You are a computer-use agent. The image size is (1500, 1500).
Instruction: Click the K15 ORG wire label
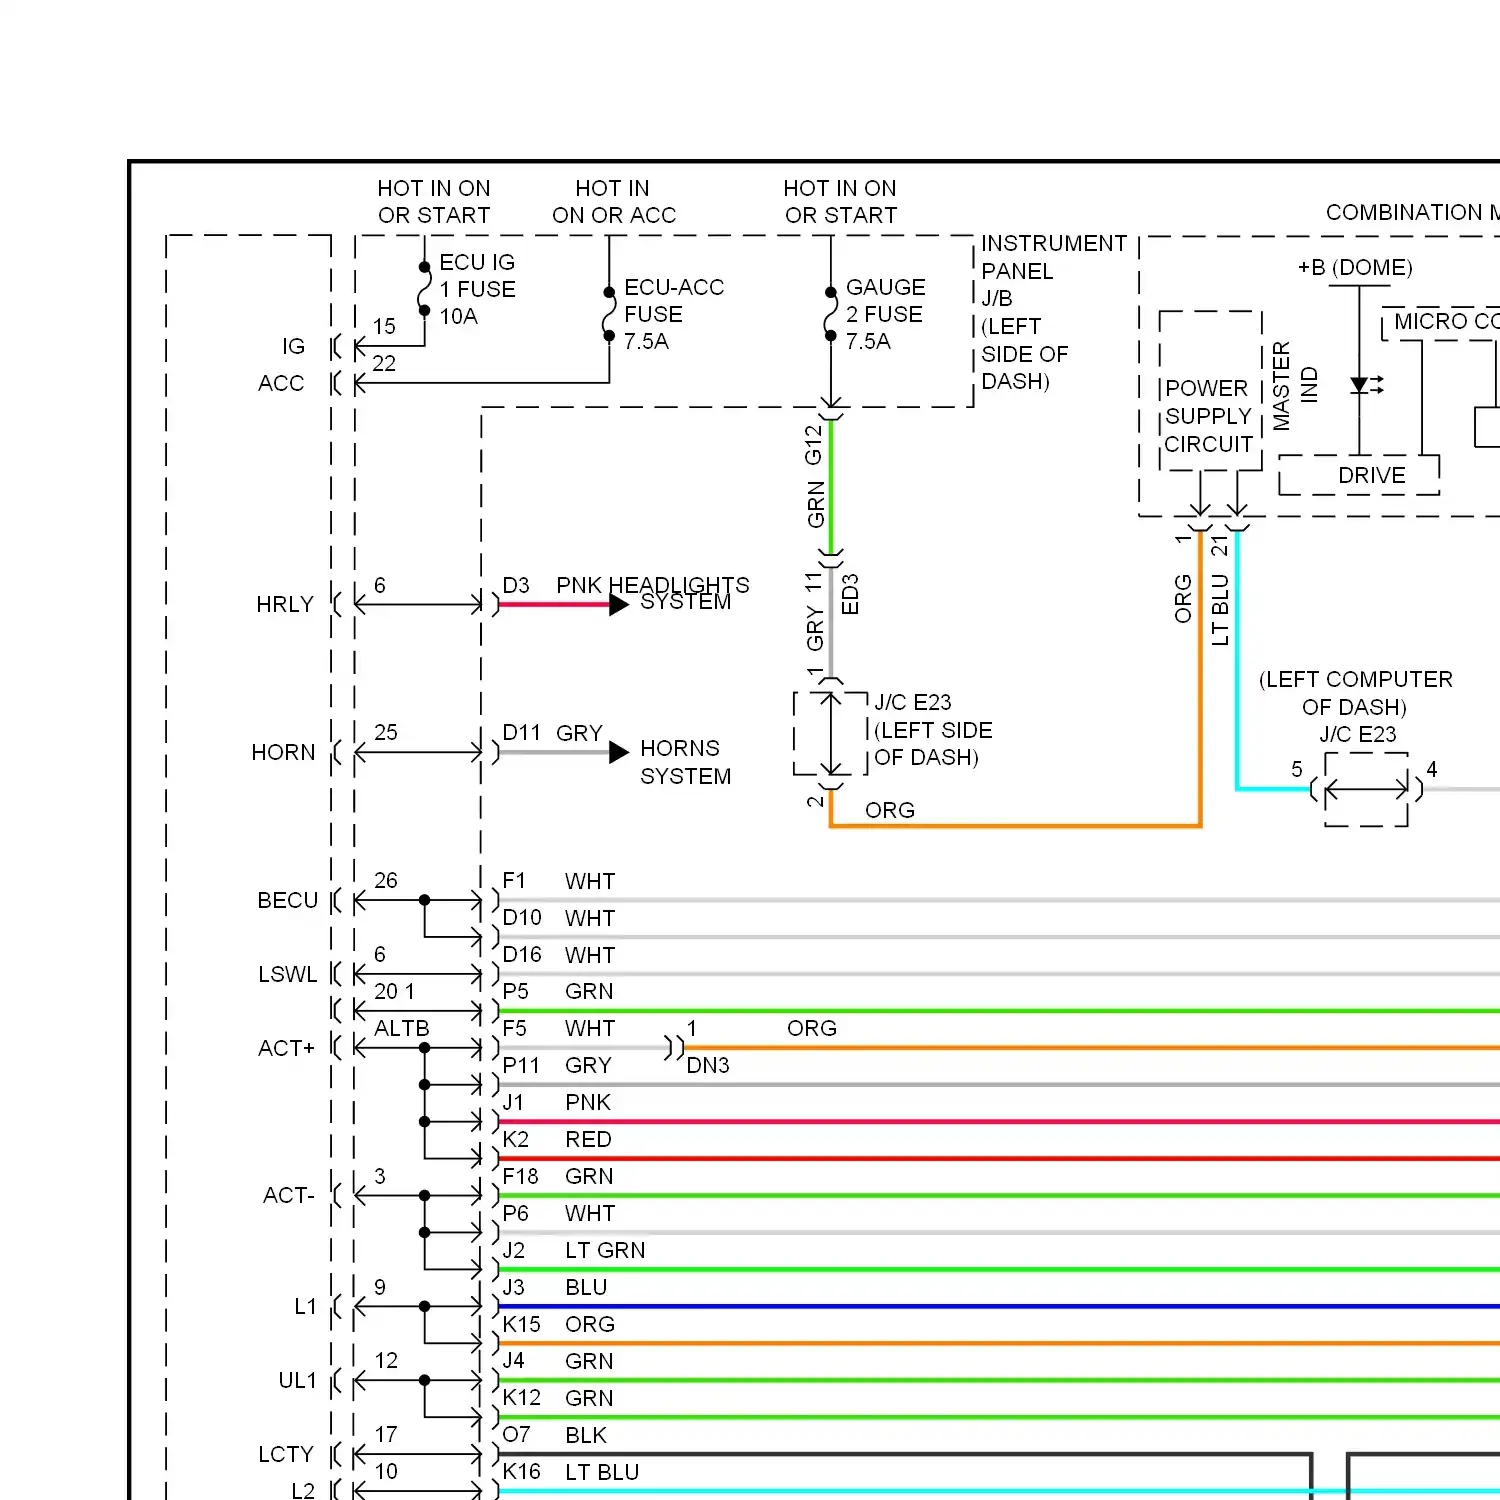pos(559,1324)
